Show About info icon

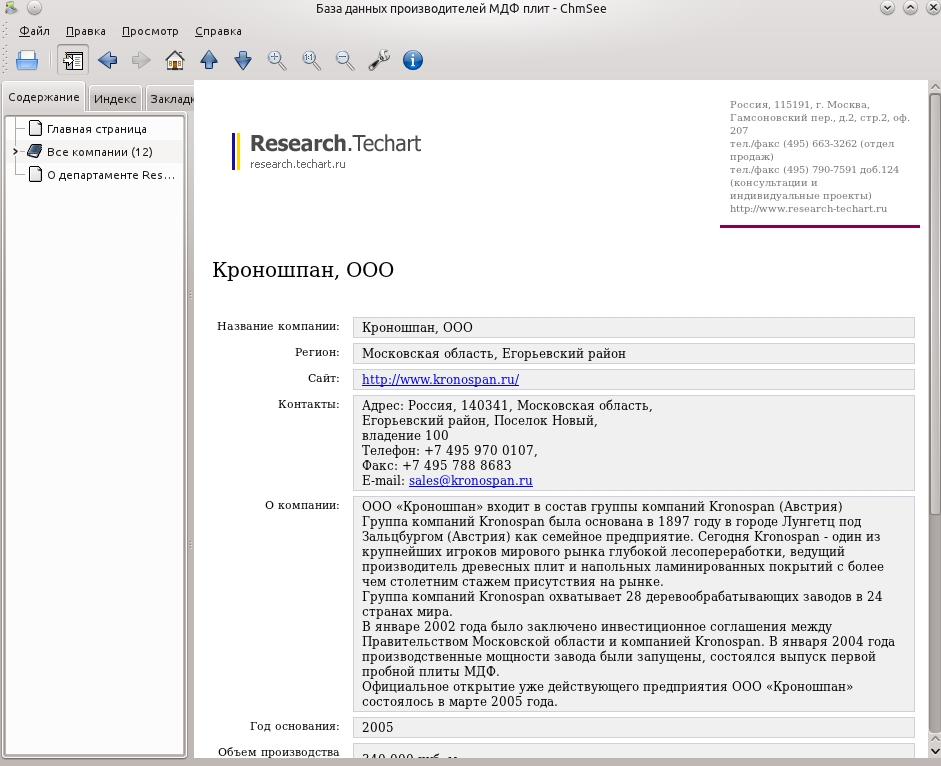point(413,60)
